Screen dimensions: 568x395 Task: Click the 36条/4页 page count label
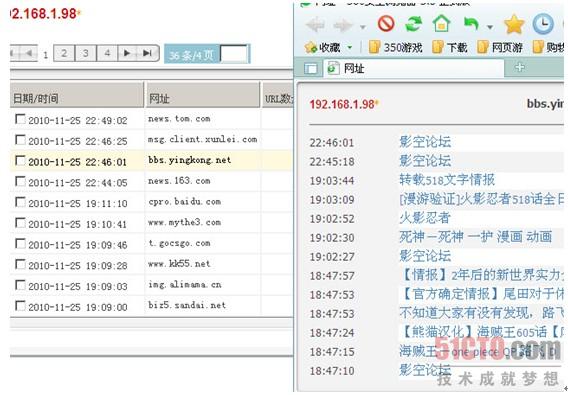point(192,55)
